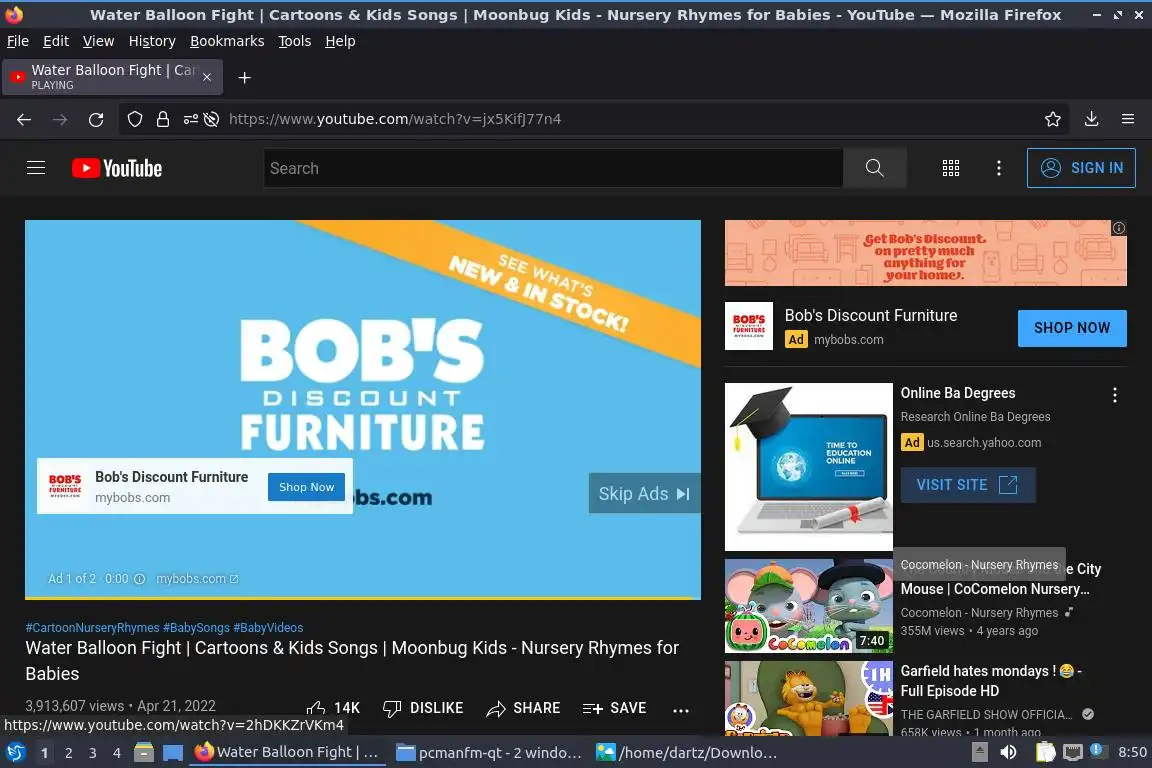Open options for Online Ba Degrees ad
This screenshot has height=768, width=1152.
tap(1115, 395)
